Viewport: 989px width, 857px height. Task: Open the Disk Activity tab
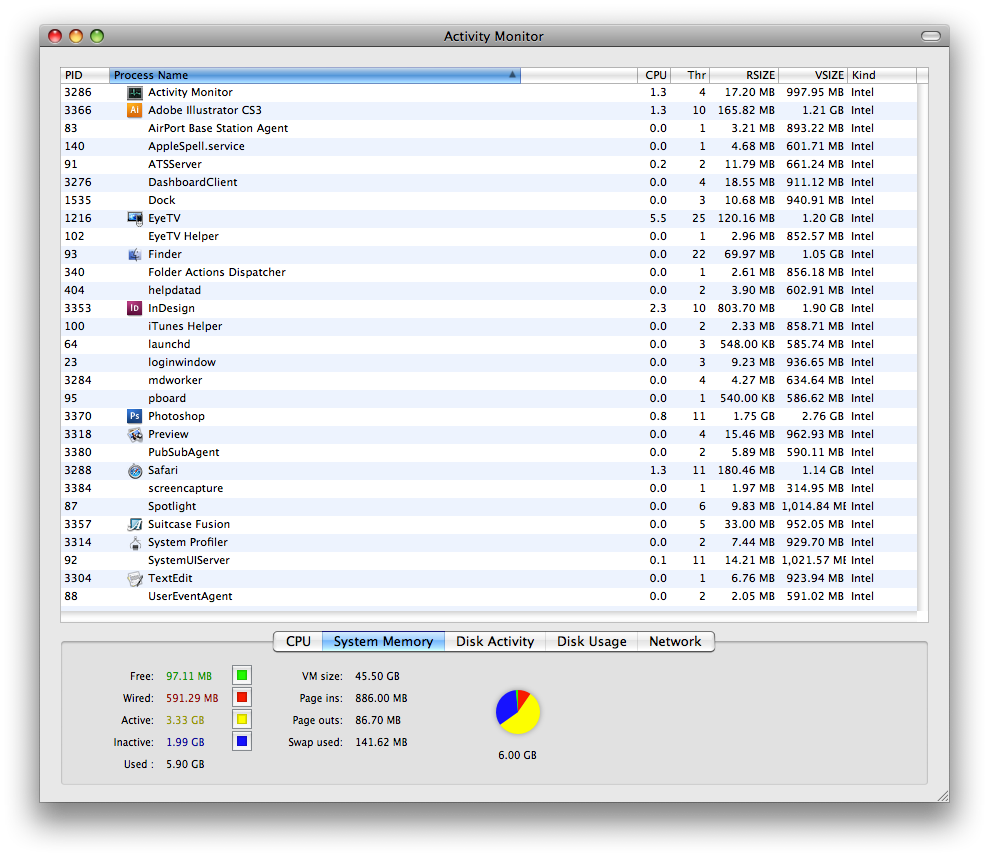coord(495,641)
